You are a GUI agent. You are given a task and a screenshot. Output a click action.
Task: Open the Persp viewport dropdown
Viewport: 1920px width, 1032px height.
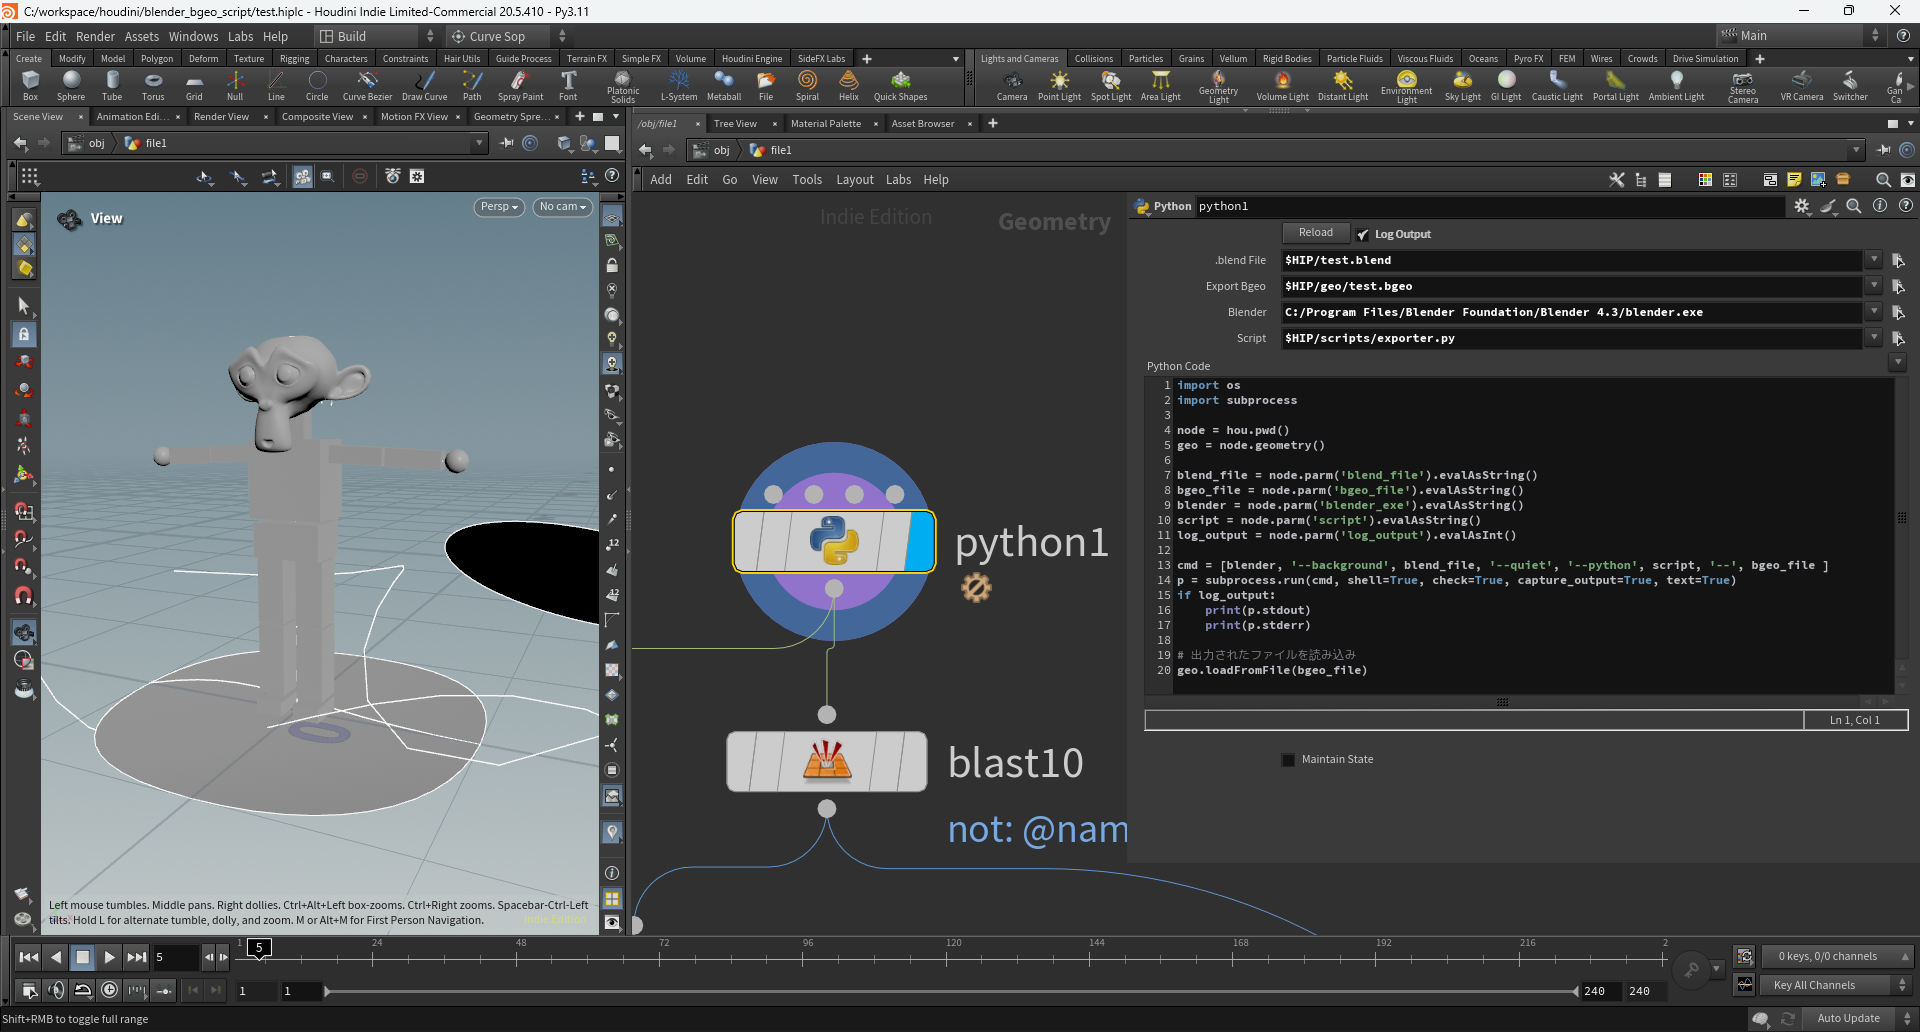(498, 207)
